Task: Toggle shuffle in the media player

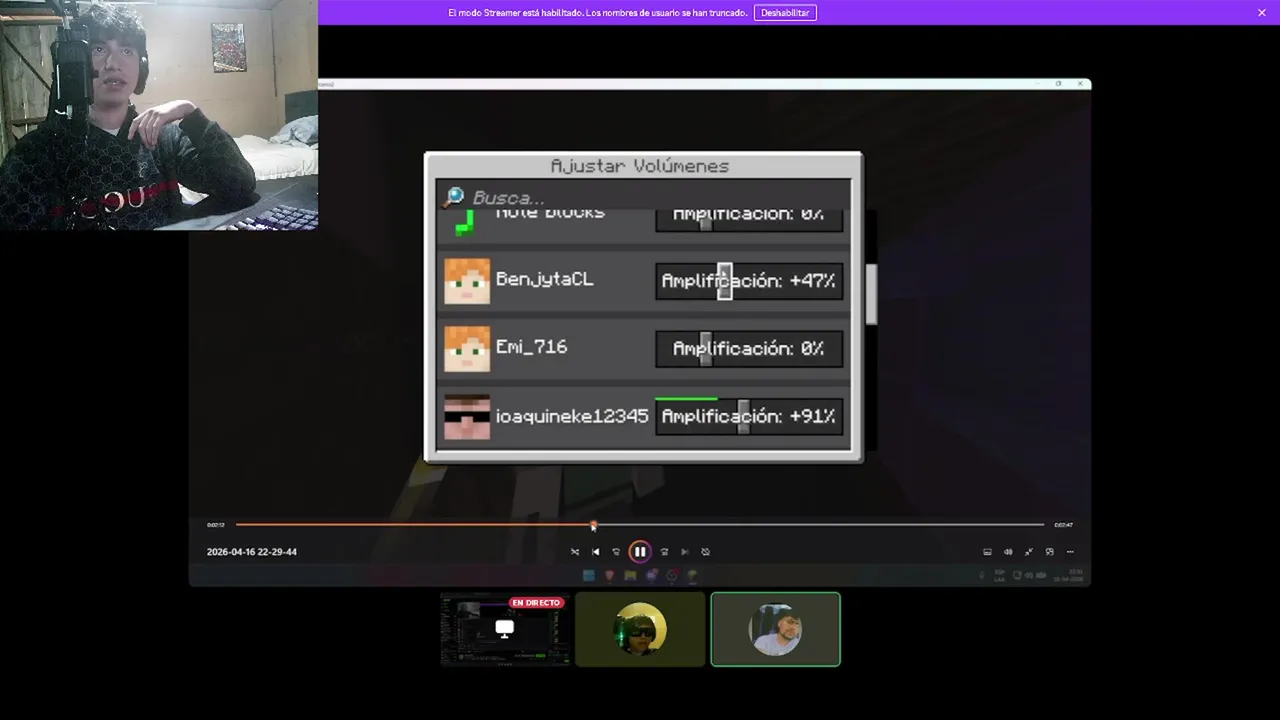Action: (575, 552)
